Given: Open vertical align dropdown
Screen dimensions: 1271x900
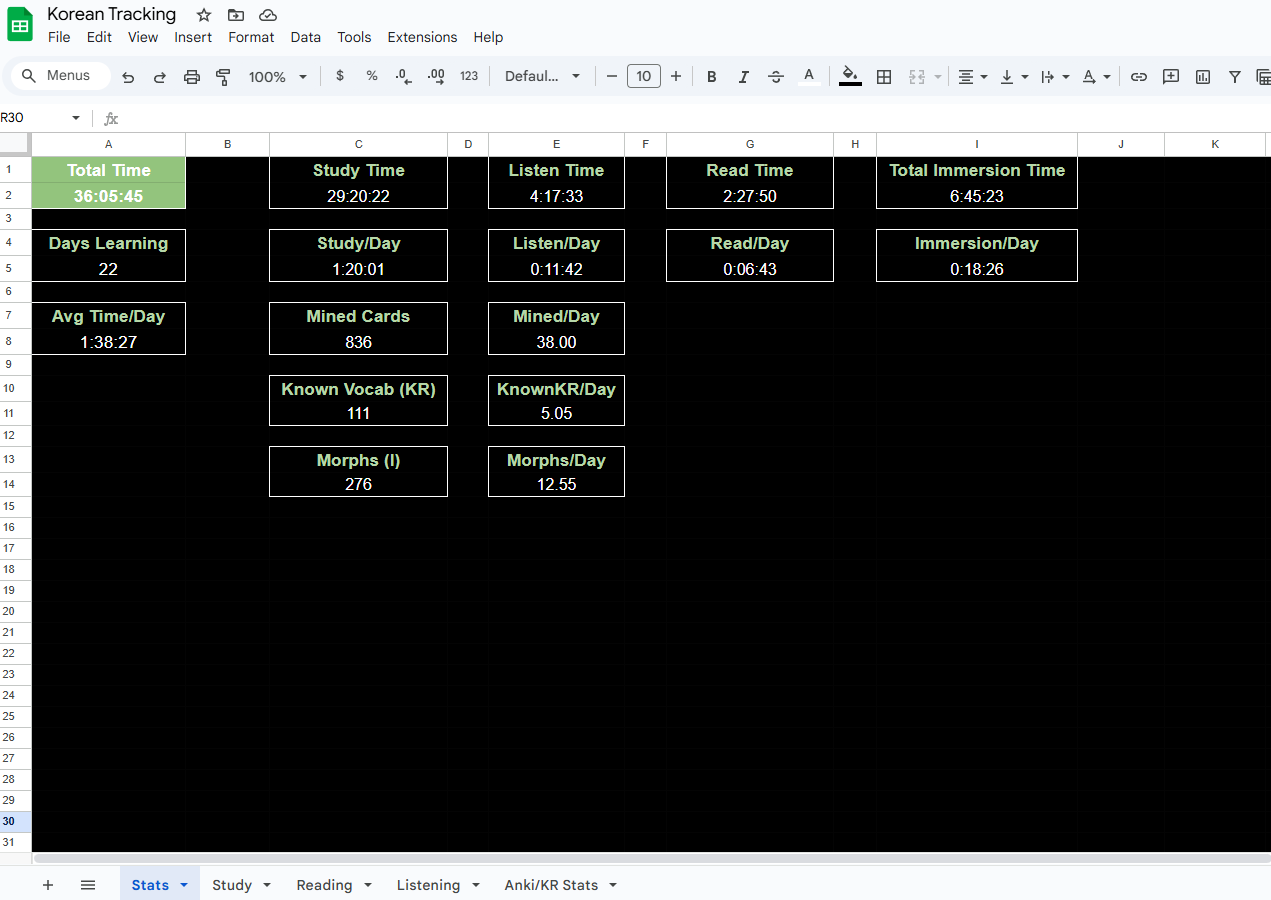Looking at the screenshot, I should point(1014,77).
